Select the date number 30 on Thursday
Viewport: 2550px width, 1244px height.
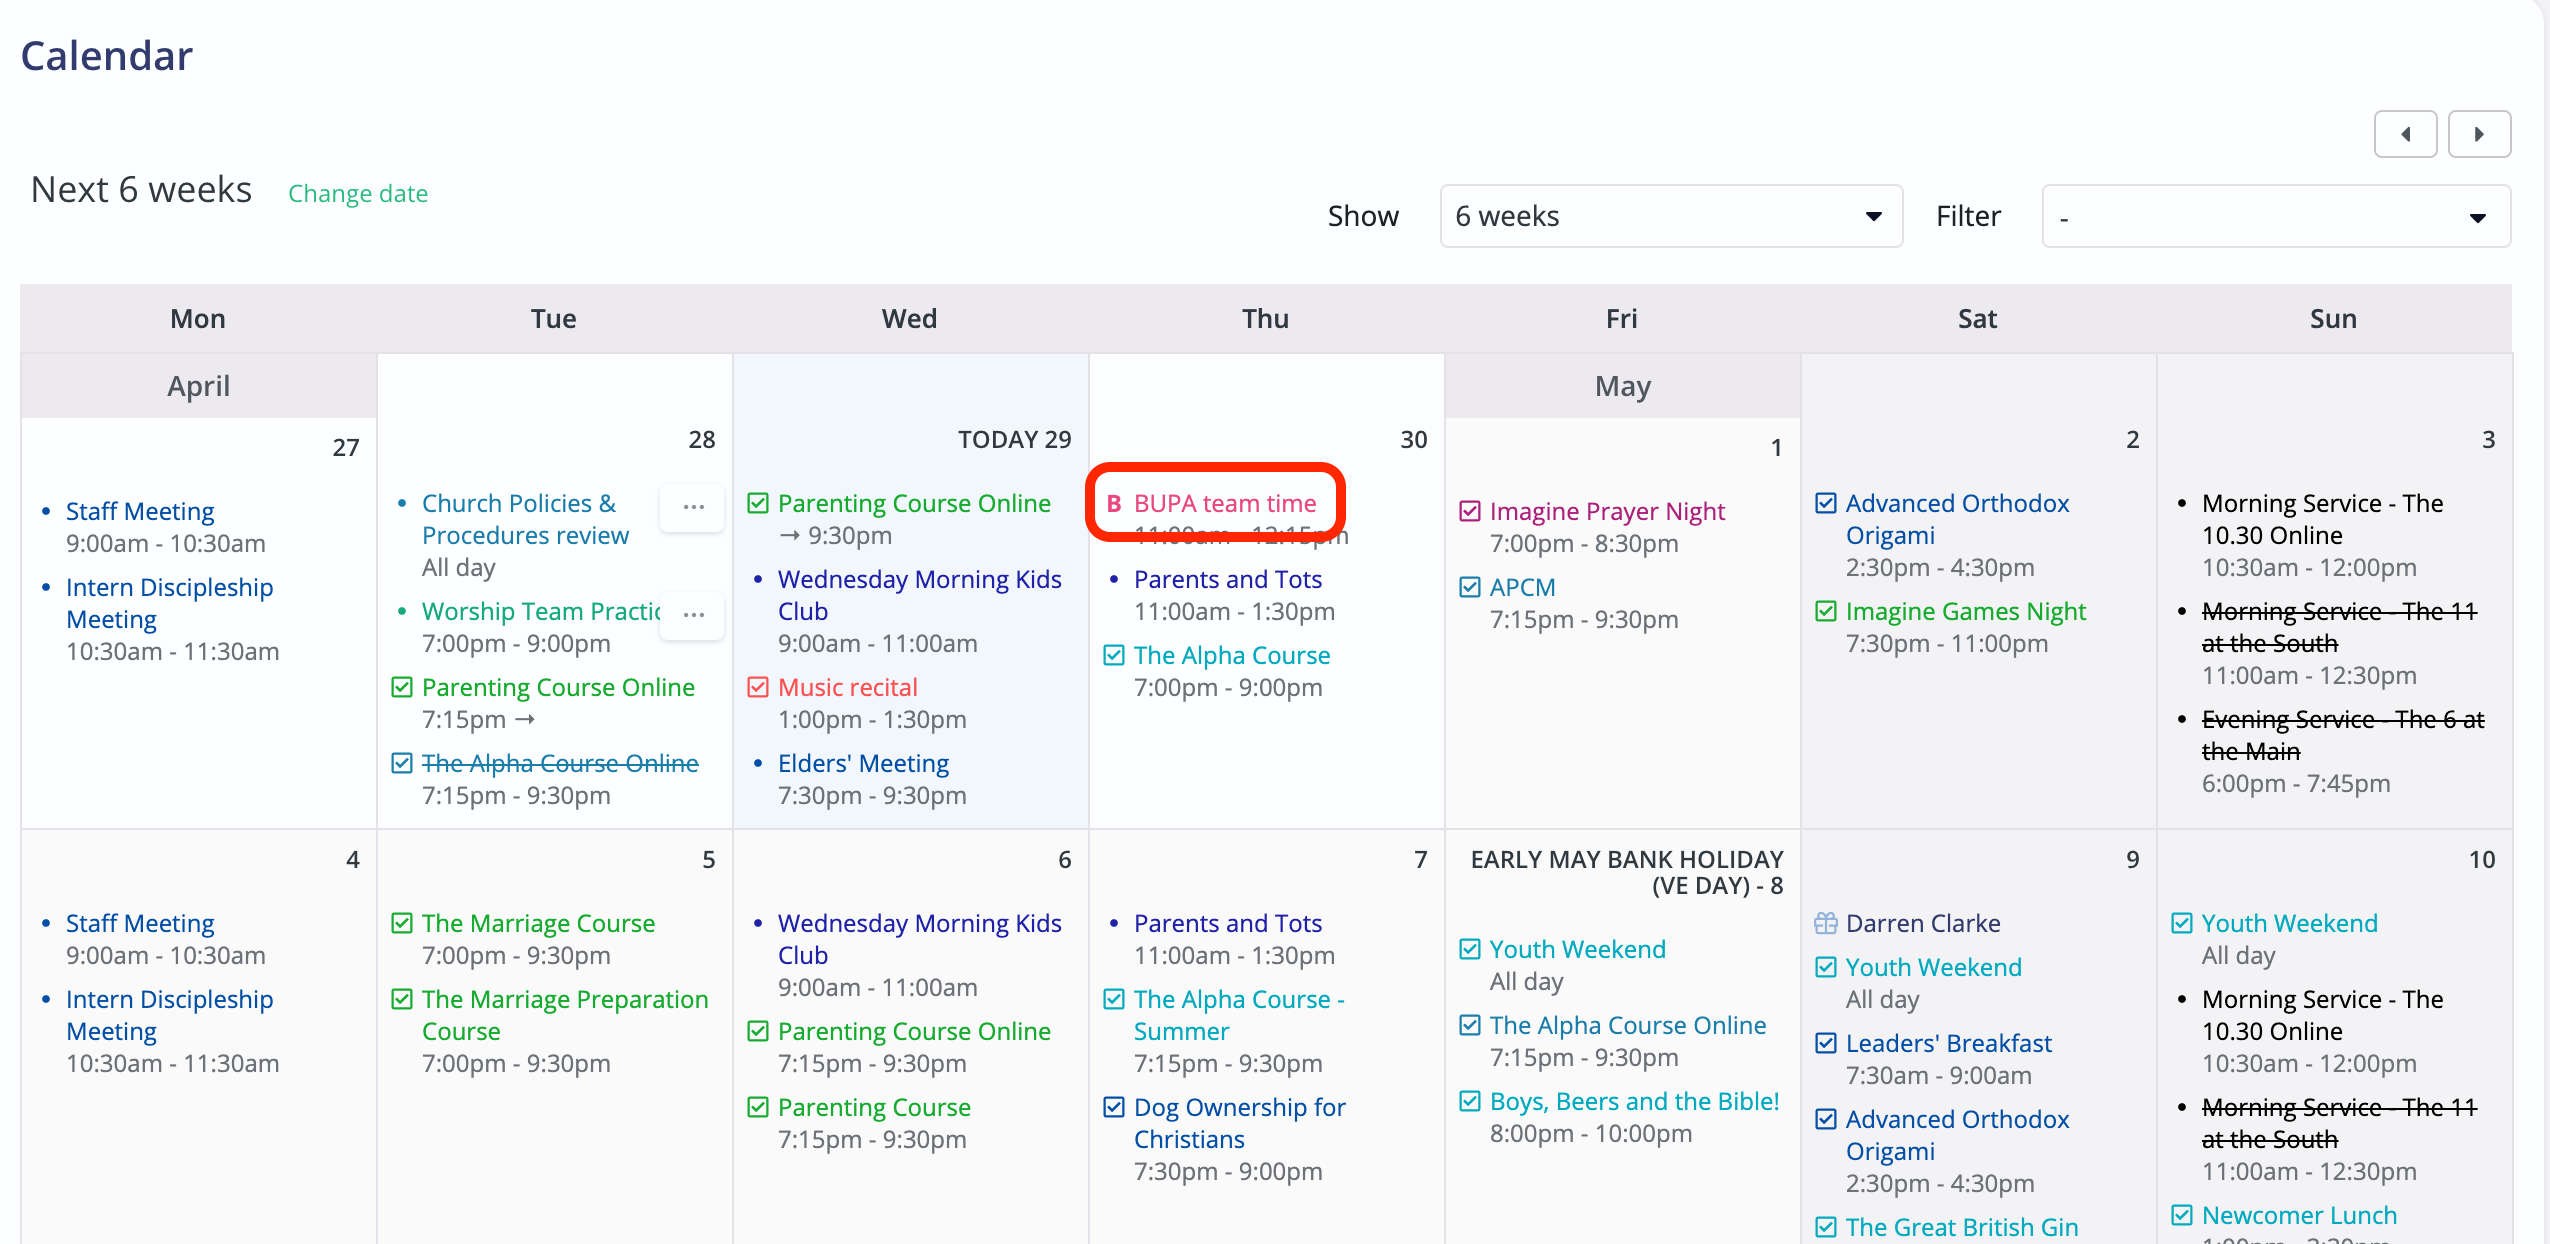pyautogui.click(x=1414, y=439)
